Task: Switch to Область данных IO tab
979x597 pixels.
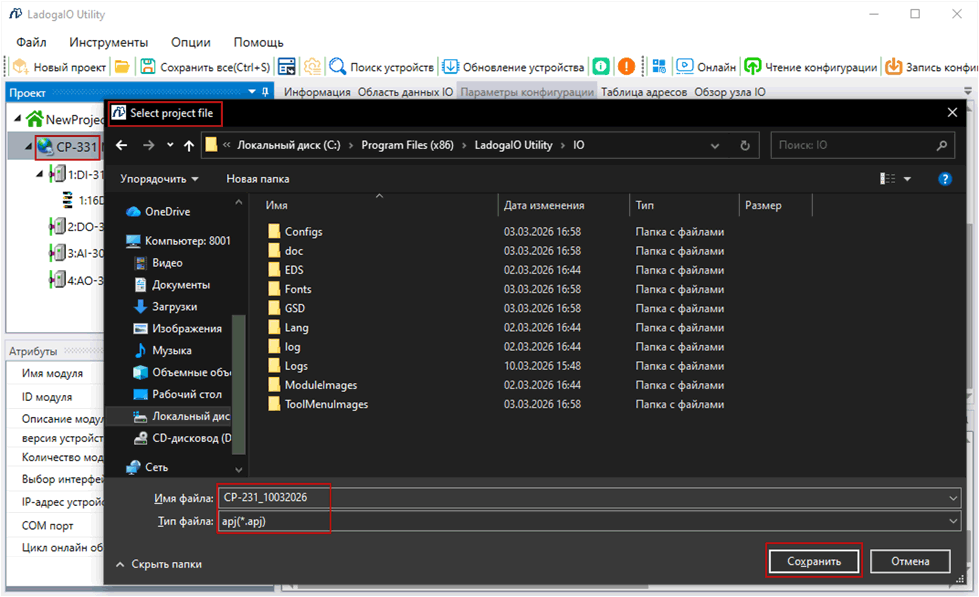Action: pyautogui.click(x=405, y=92)
